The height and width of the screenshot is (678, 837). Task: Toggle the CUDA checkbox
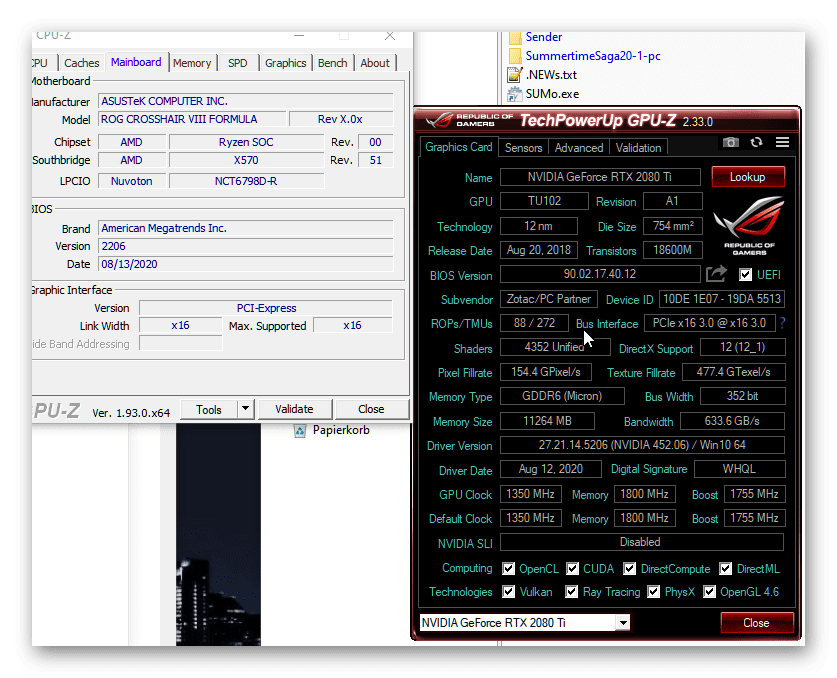pyautogui.click(x=572, y=569)
